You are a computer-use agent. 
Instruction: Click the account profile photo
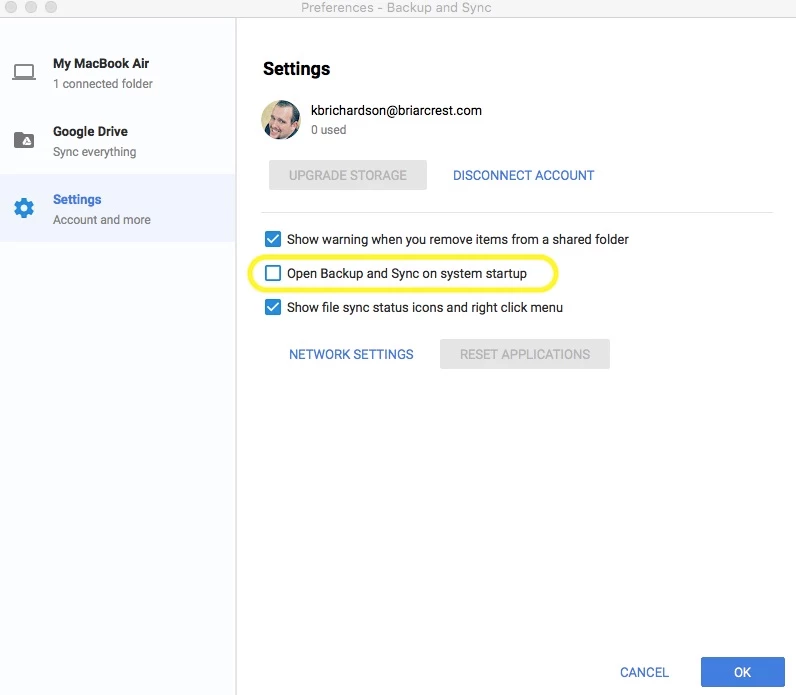[x=281, y=120]
